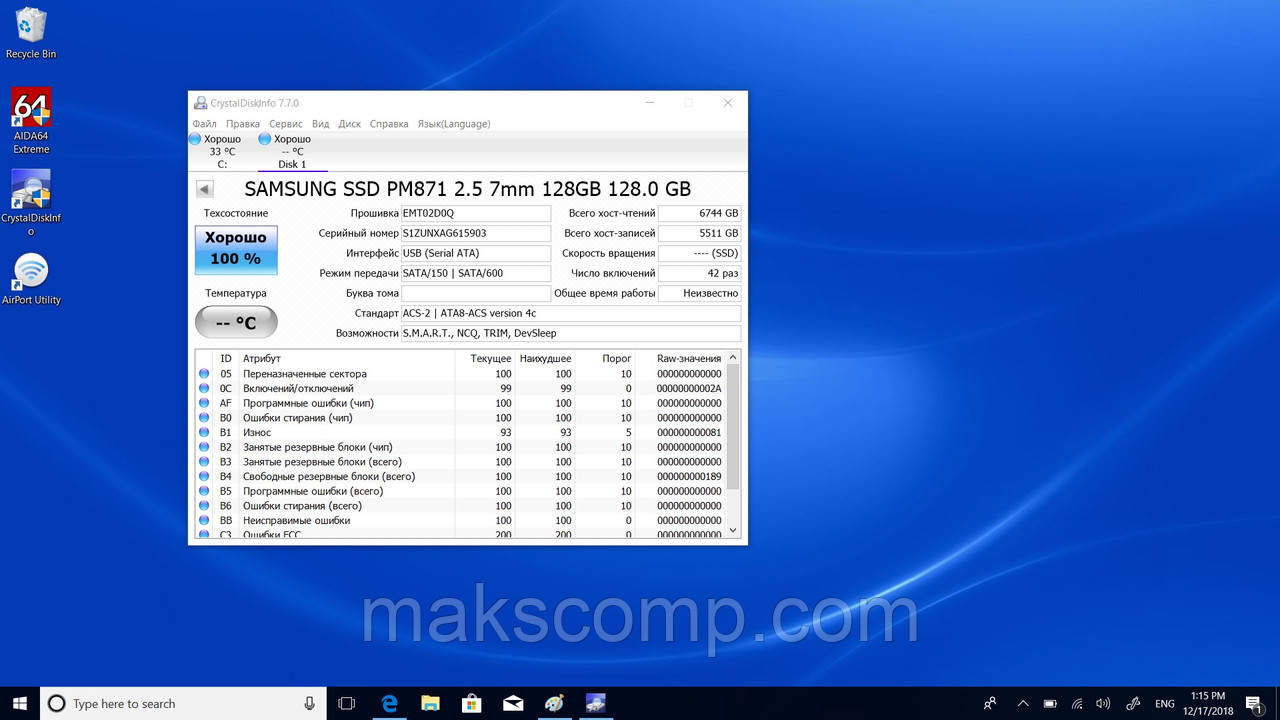Click the empty Буква тома field
Viewport: 1280px width, 720px height.
(x=476, y=293)
